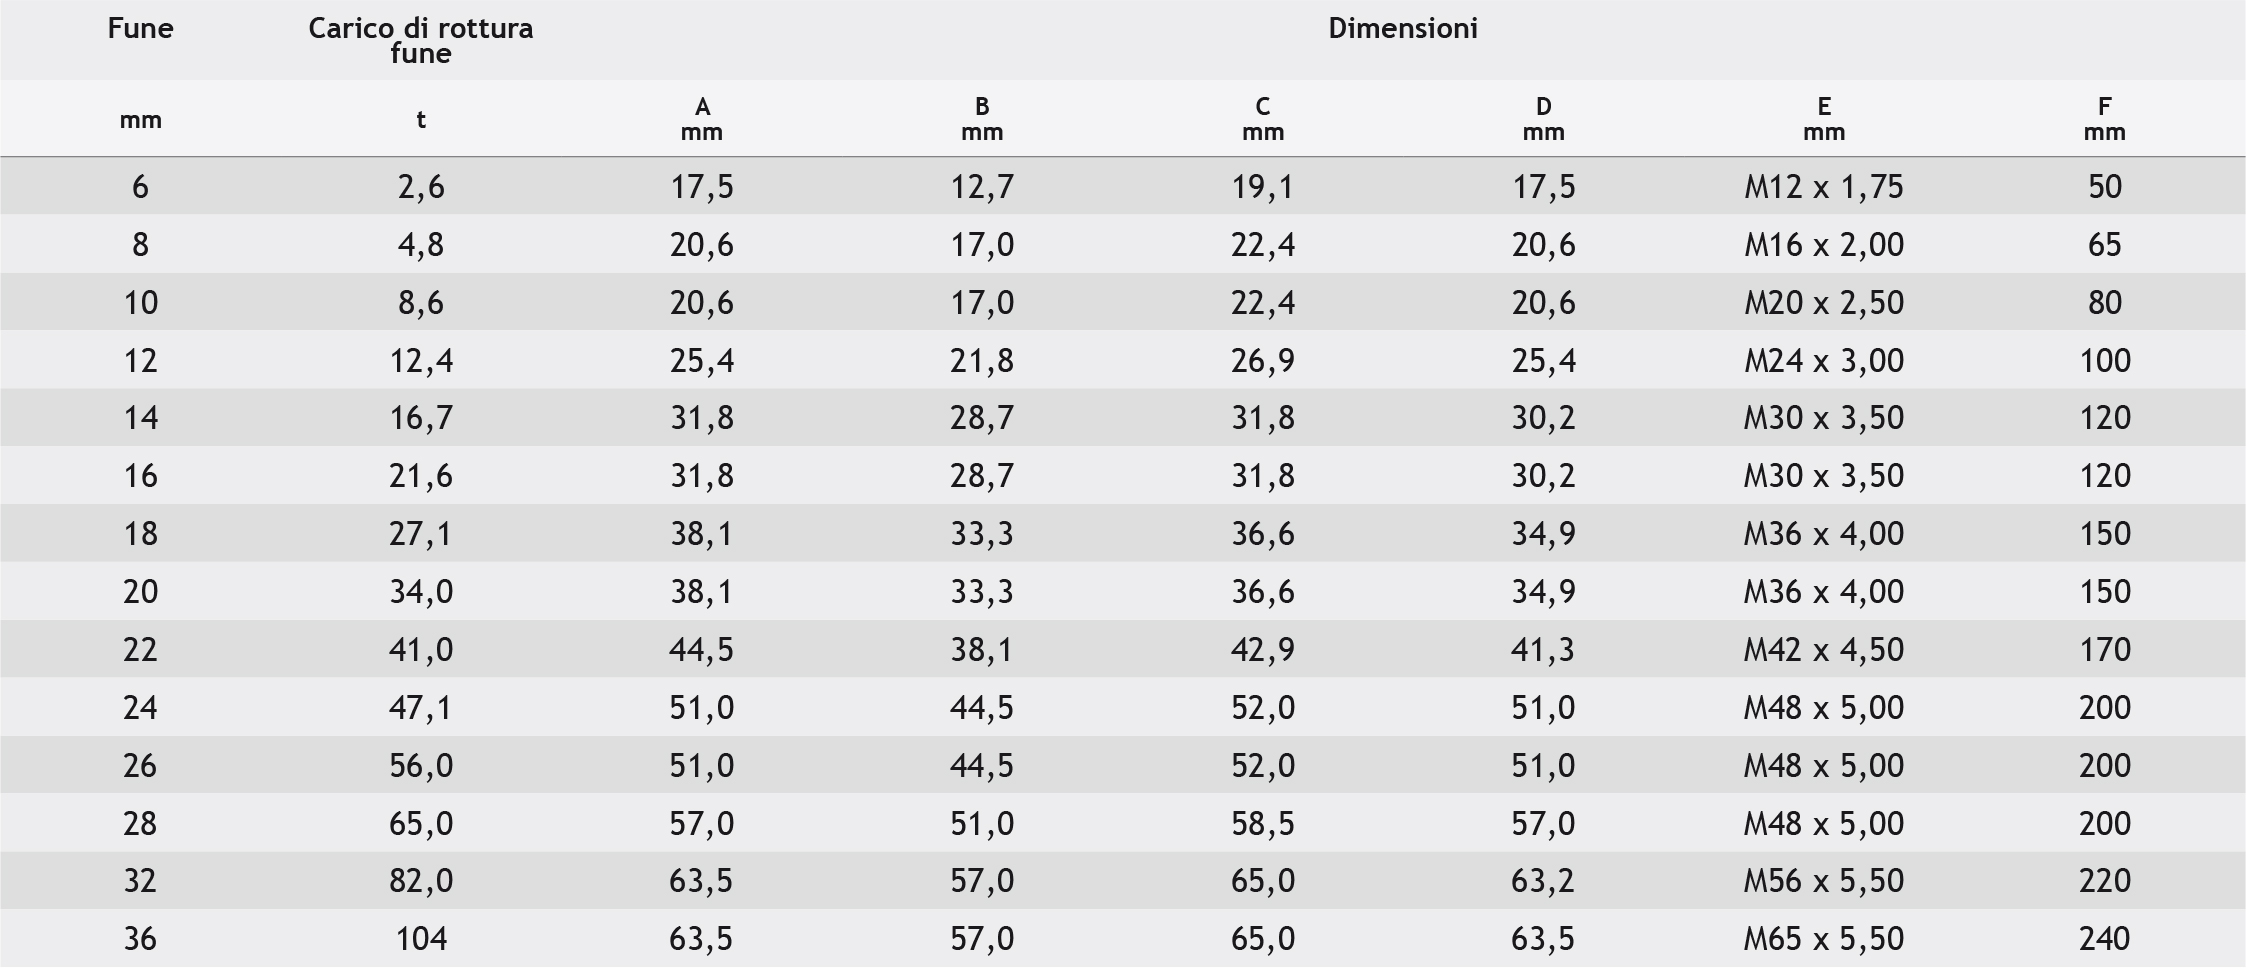Viewport: 2246px width, 968px height.
Task: Select the column A mm header
Action: click(701, 119)
